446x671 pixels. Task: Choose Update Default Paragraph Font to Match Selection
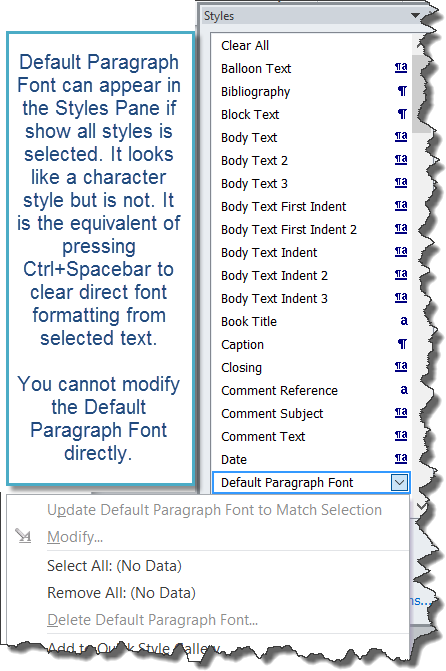[x=214, y=510]
